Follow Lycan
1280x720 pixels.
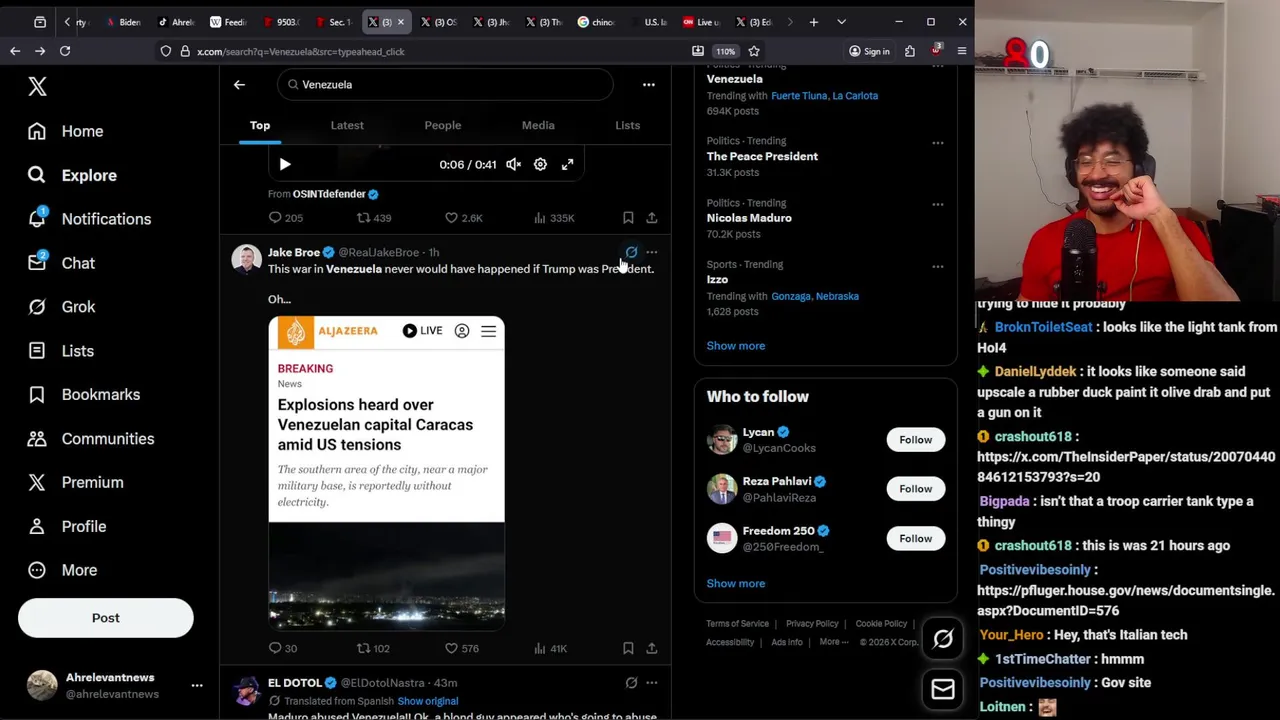point(915,440)
